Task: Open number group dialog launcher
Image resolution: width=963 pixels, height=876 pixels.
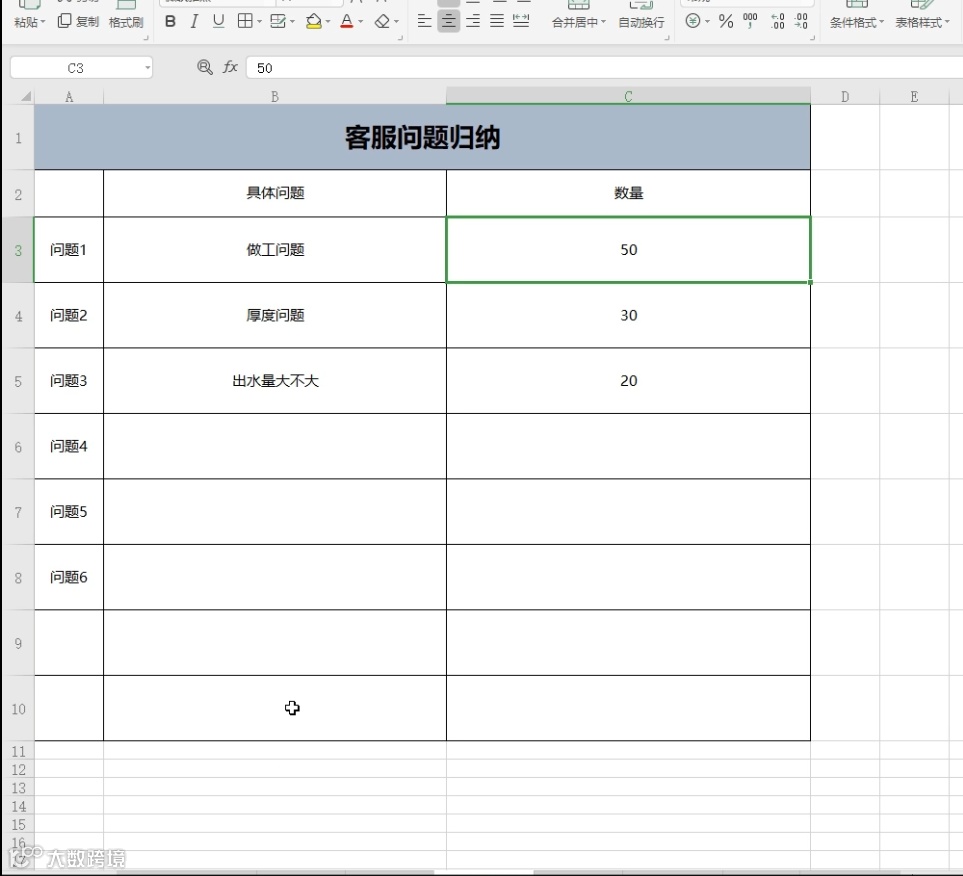Action: (x=812, y=38)
